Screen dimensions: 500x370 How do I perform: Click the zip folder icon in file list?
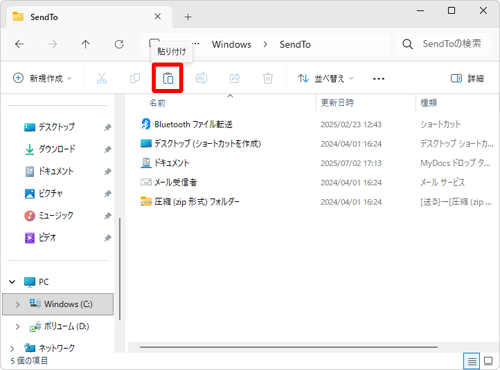tap(146, 201)
